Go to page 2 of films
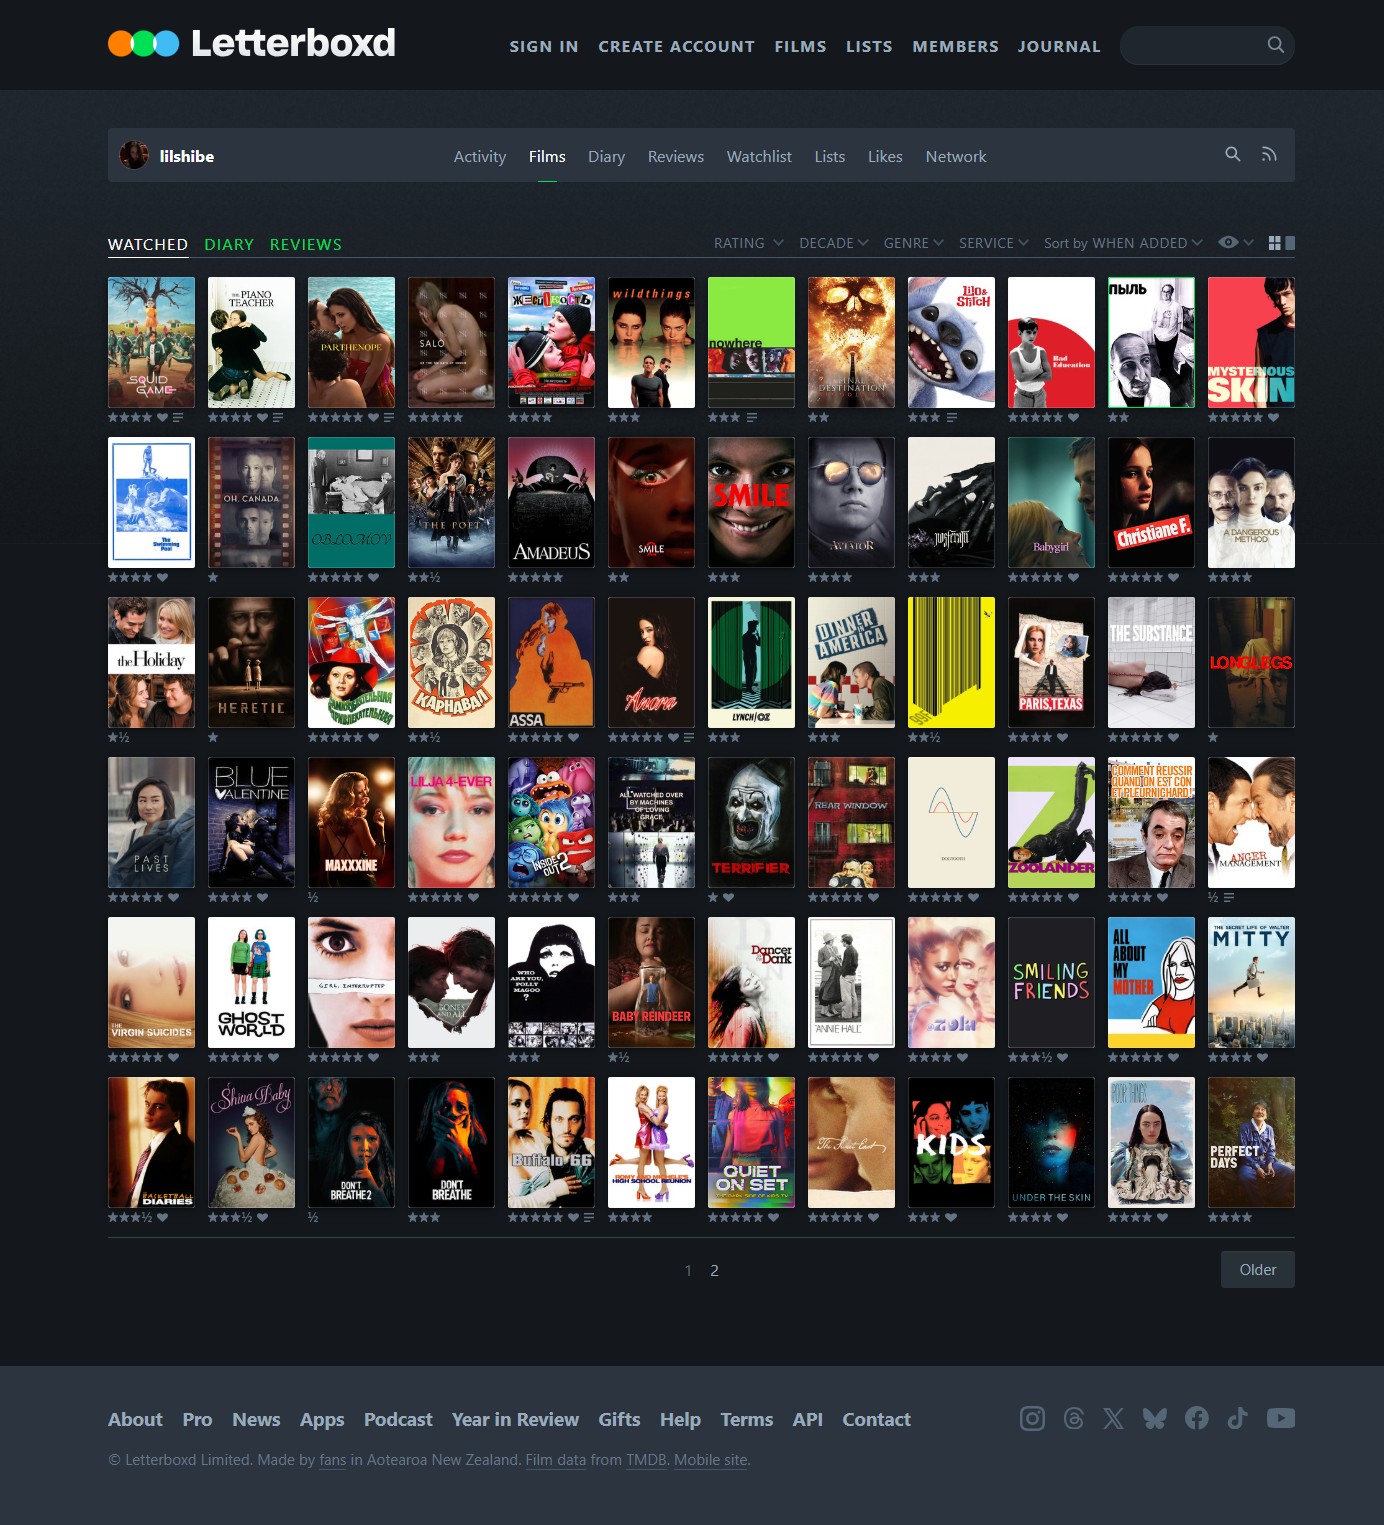The image size is (1384, 1525). [x=714, y=1270]
